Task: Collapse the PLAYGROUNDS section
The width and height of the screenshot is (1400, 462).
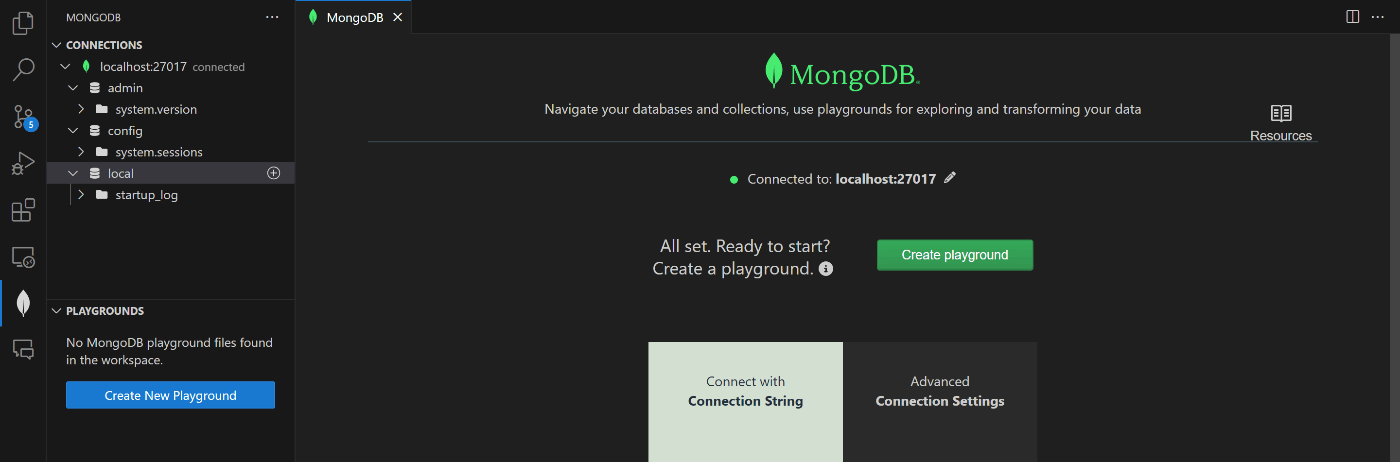Action: [56, 311]
